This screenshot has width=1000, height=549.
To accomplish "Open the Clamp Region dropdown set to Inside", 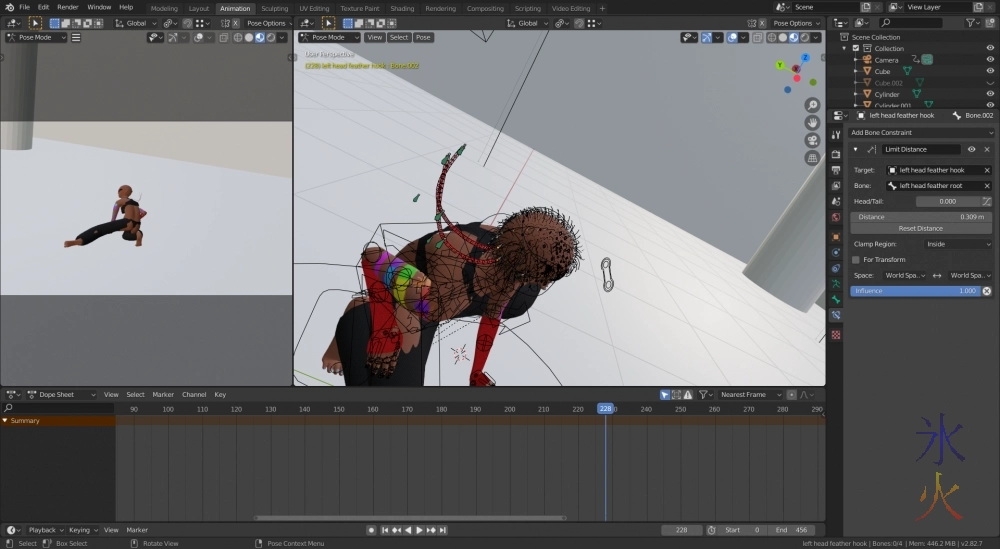I will 958,244.
